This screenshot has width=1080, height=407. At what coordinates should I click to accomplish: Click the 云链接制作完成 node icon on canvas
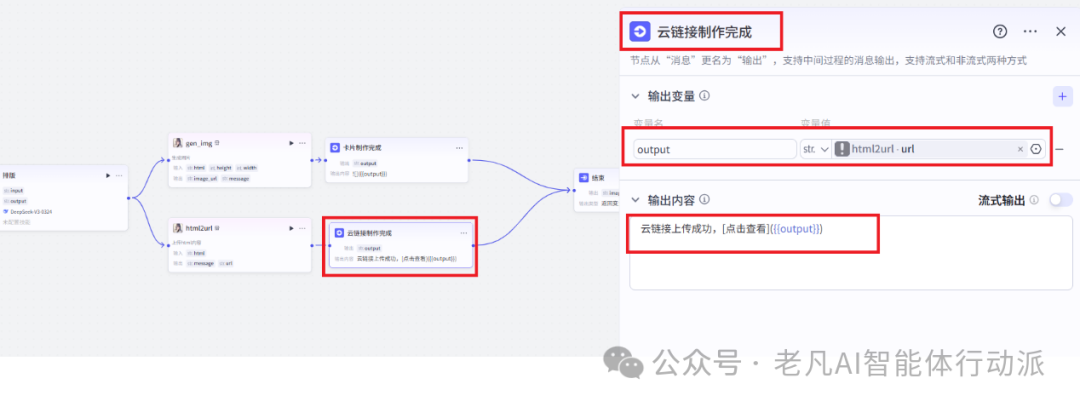(x=339, y=233)
